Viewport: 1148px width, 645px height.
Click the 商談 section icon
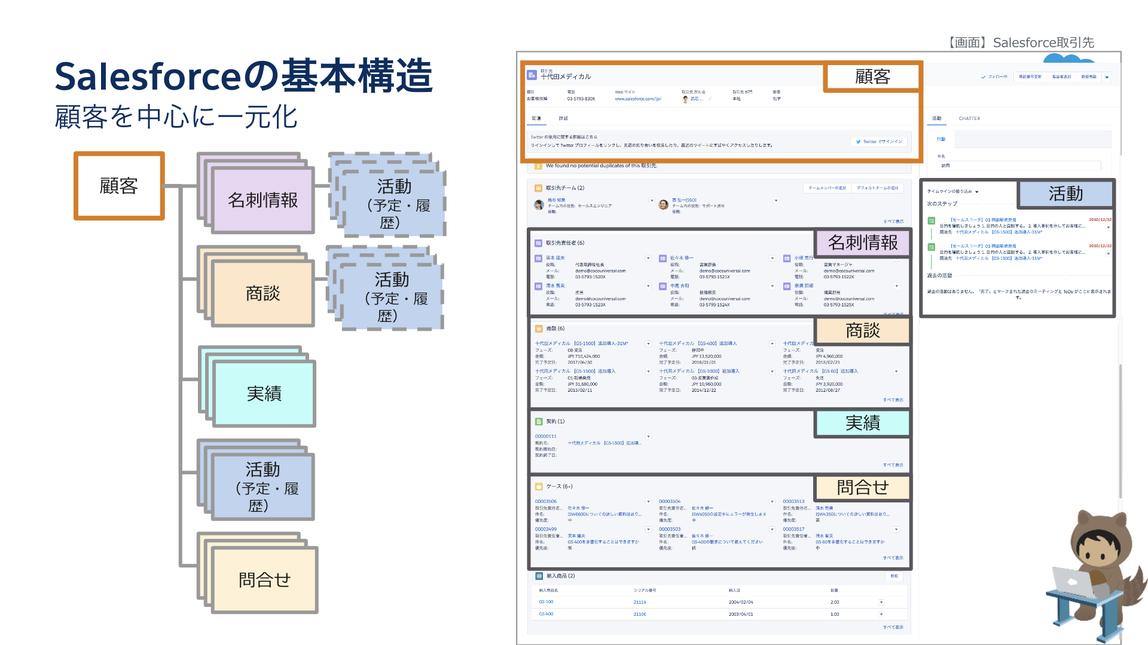tap(539, 329)
